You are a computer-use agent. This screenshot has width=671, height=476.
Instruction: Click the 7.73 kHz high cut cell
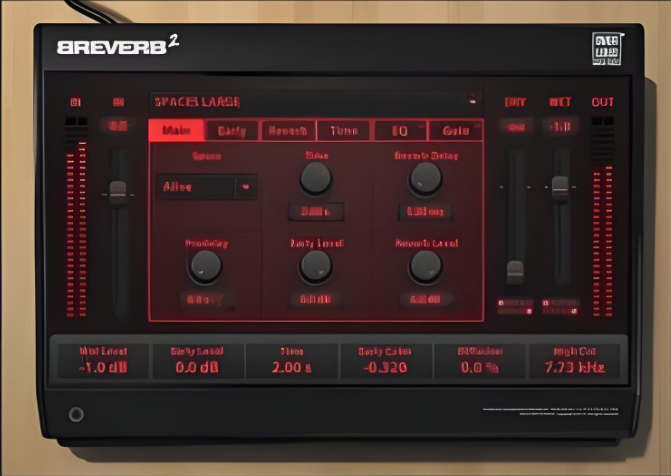574,360
